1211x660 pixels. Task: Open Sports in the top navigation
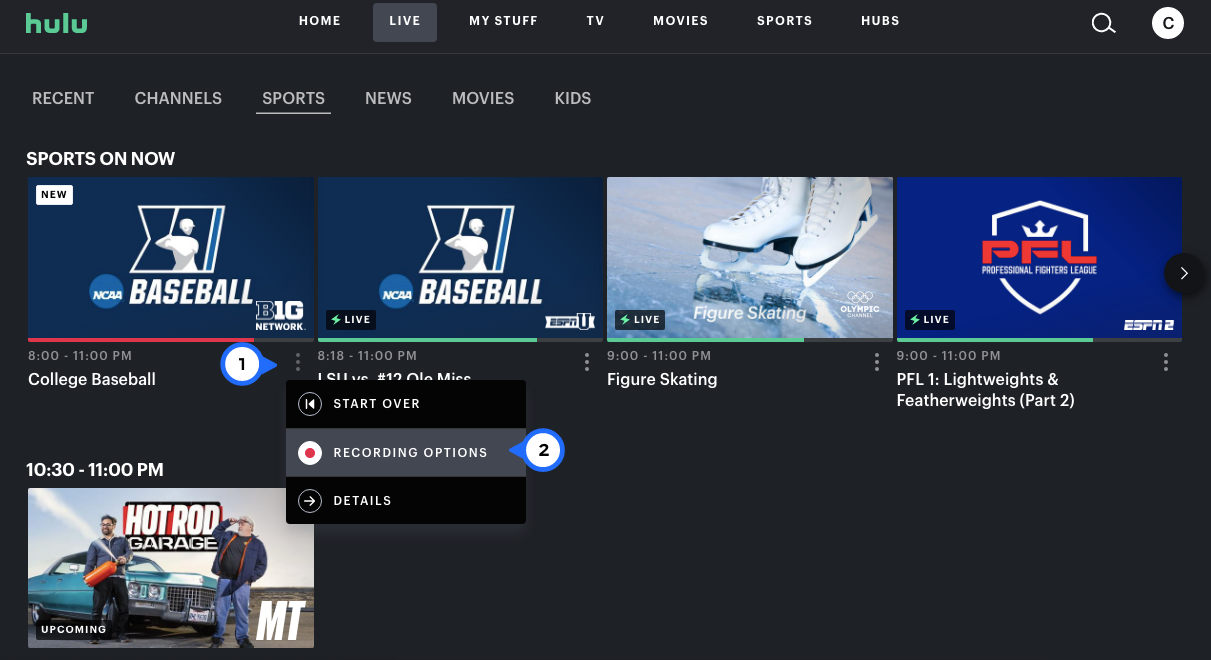point(785,21)
